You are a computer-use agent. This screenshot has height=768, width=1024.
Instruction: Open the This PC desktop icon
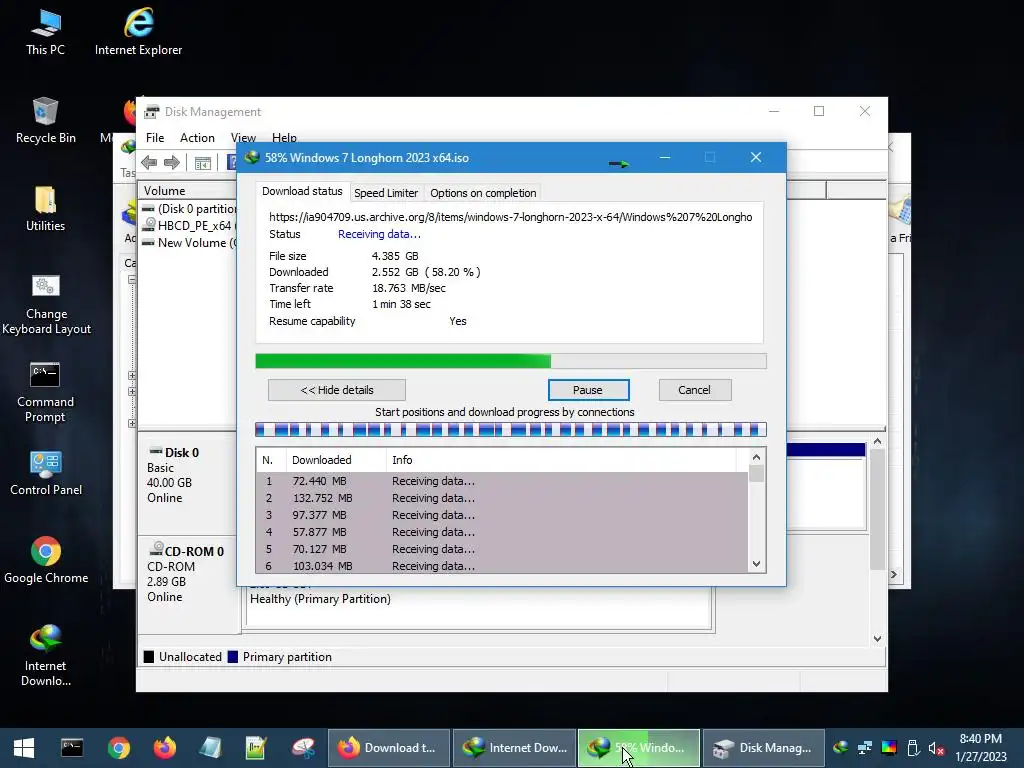45,31
